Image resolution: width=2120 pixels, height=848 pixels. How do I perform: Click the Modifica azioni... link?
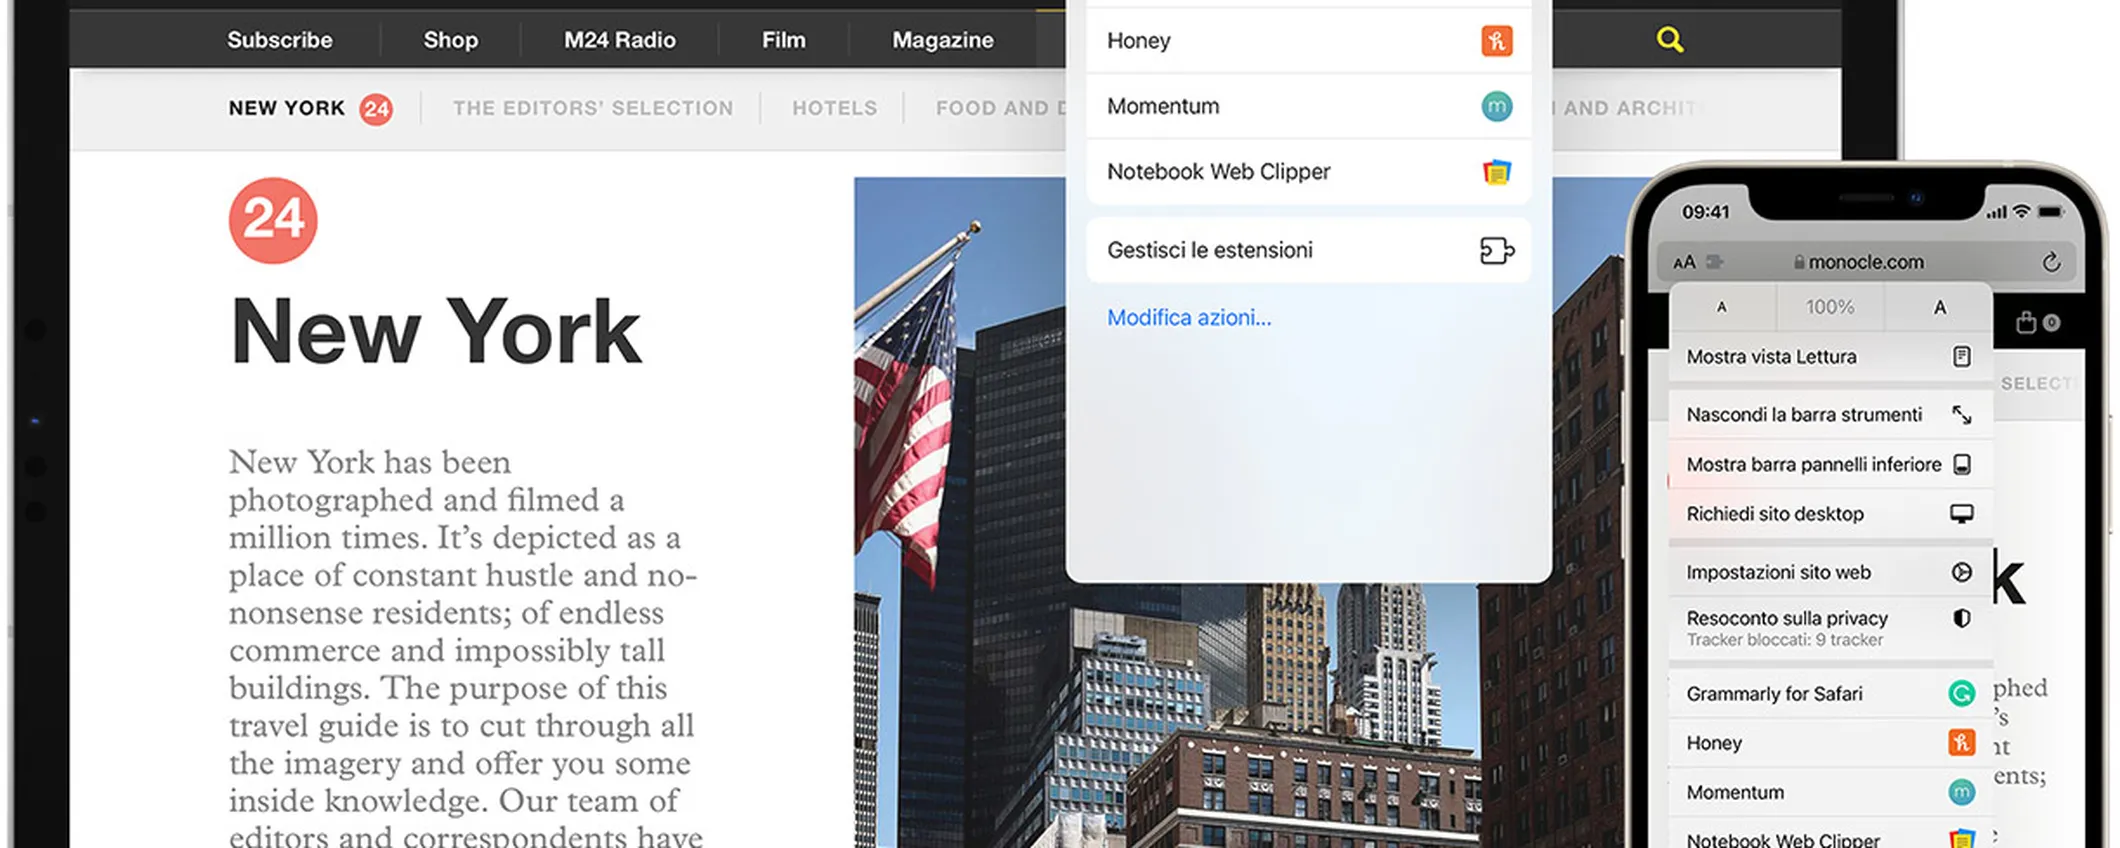coord(1189,318)
